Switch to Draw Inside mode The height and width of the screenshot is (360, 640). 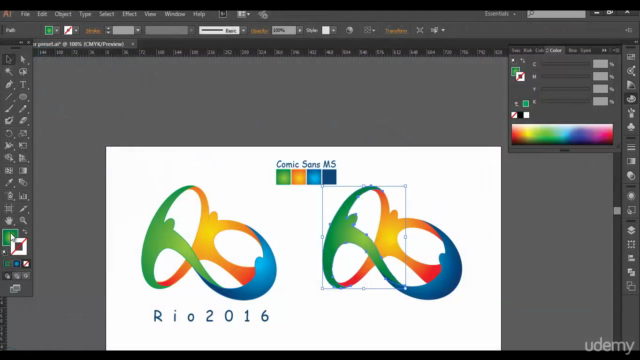(x=26, y=276)
